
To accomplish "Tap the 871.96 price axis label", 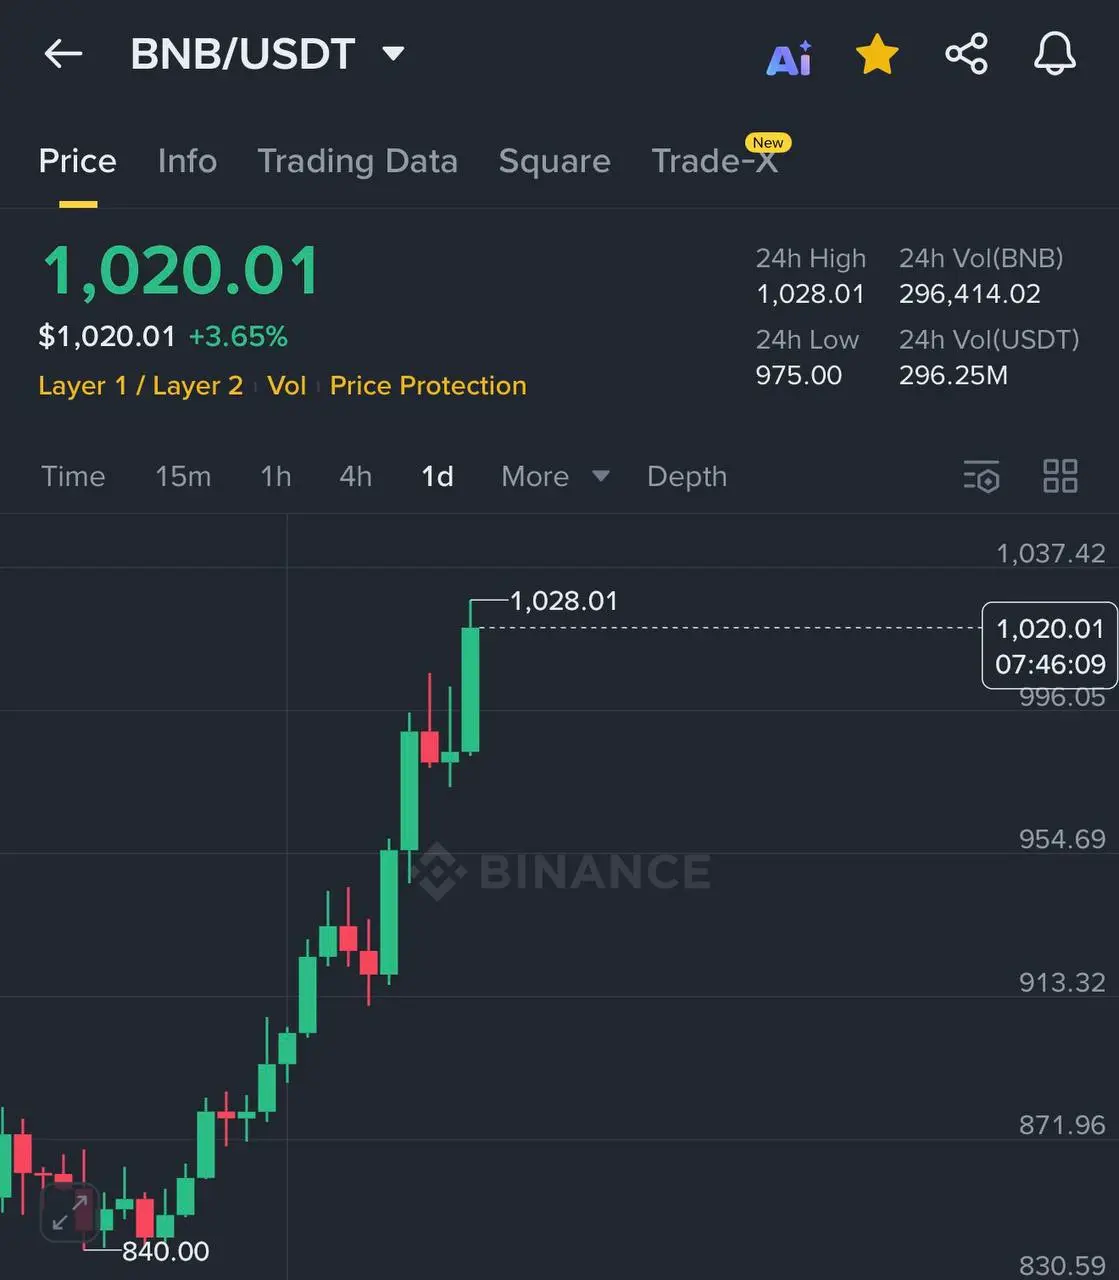I will [1062, 1125].
